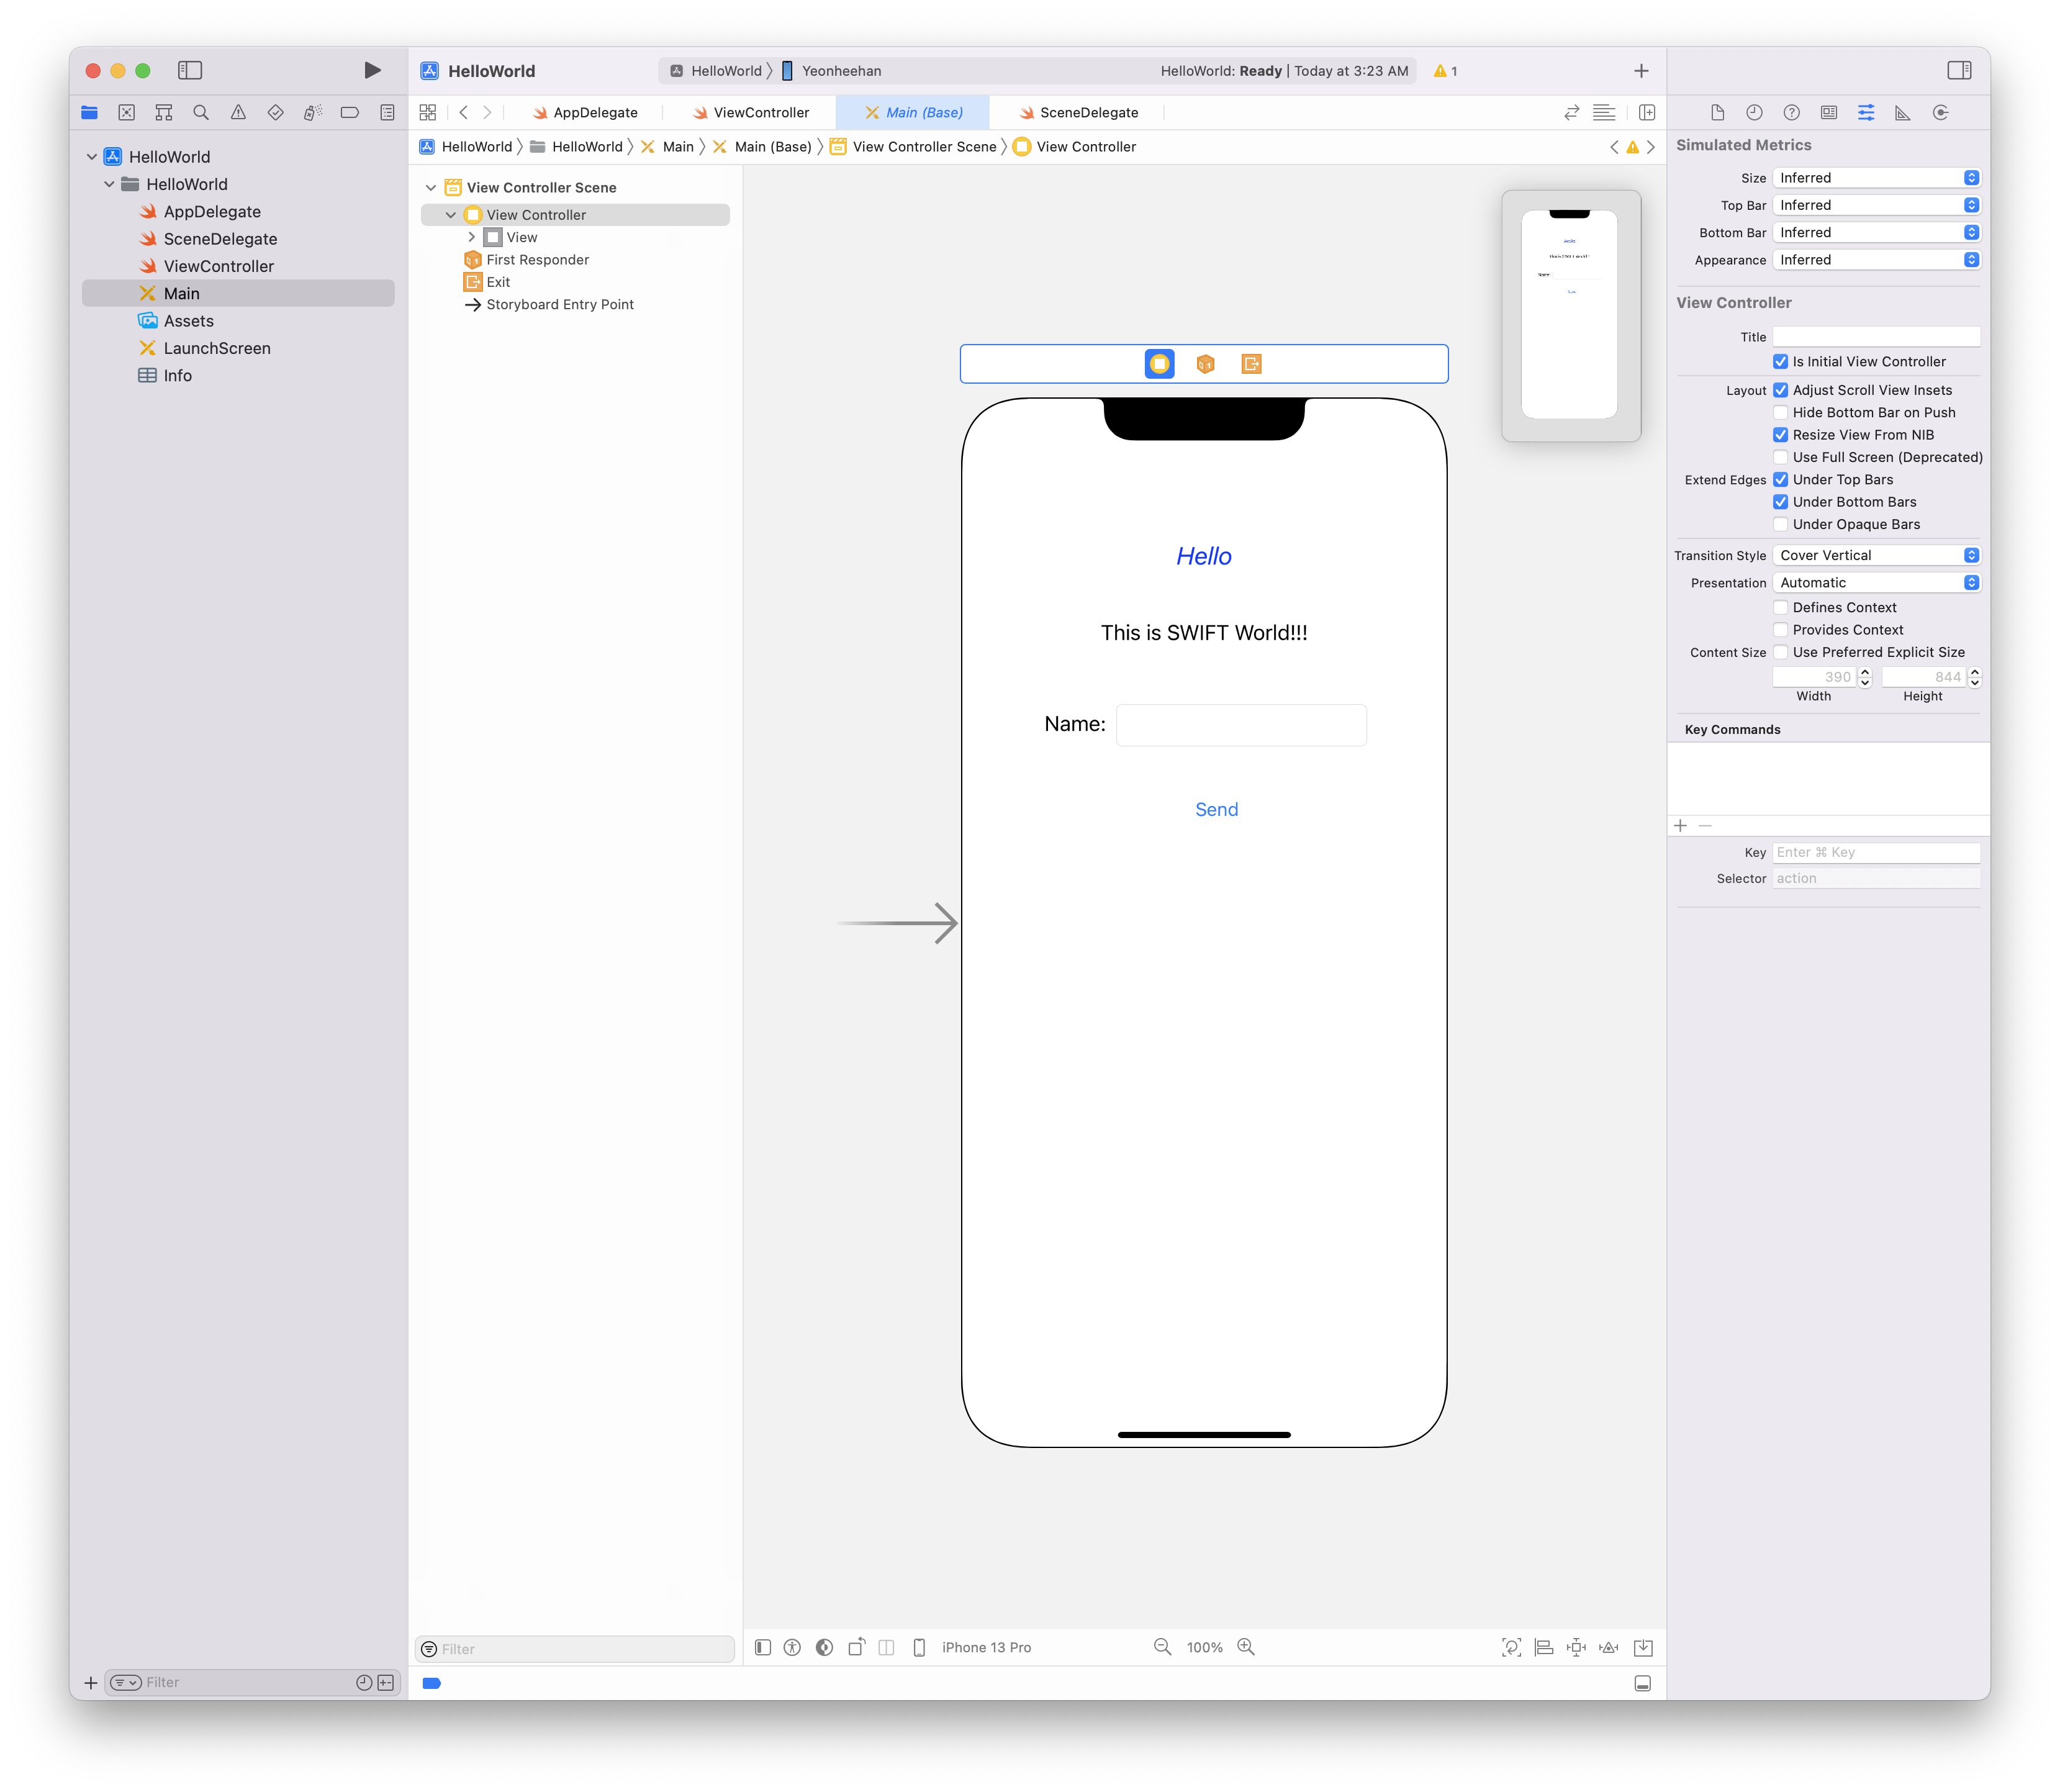Click the Title field in inspector
Screen dimensions: 2060x1792
[1876, 337]
